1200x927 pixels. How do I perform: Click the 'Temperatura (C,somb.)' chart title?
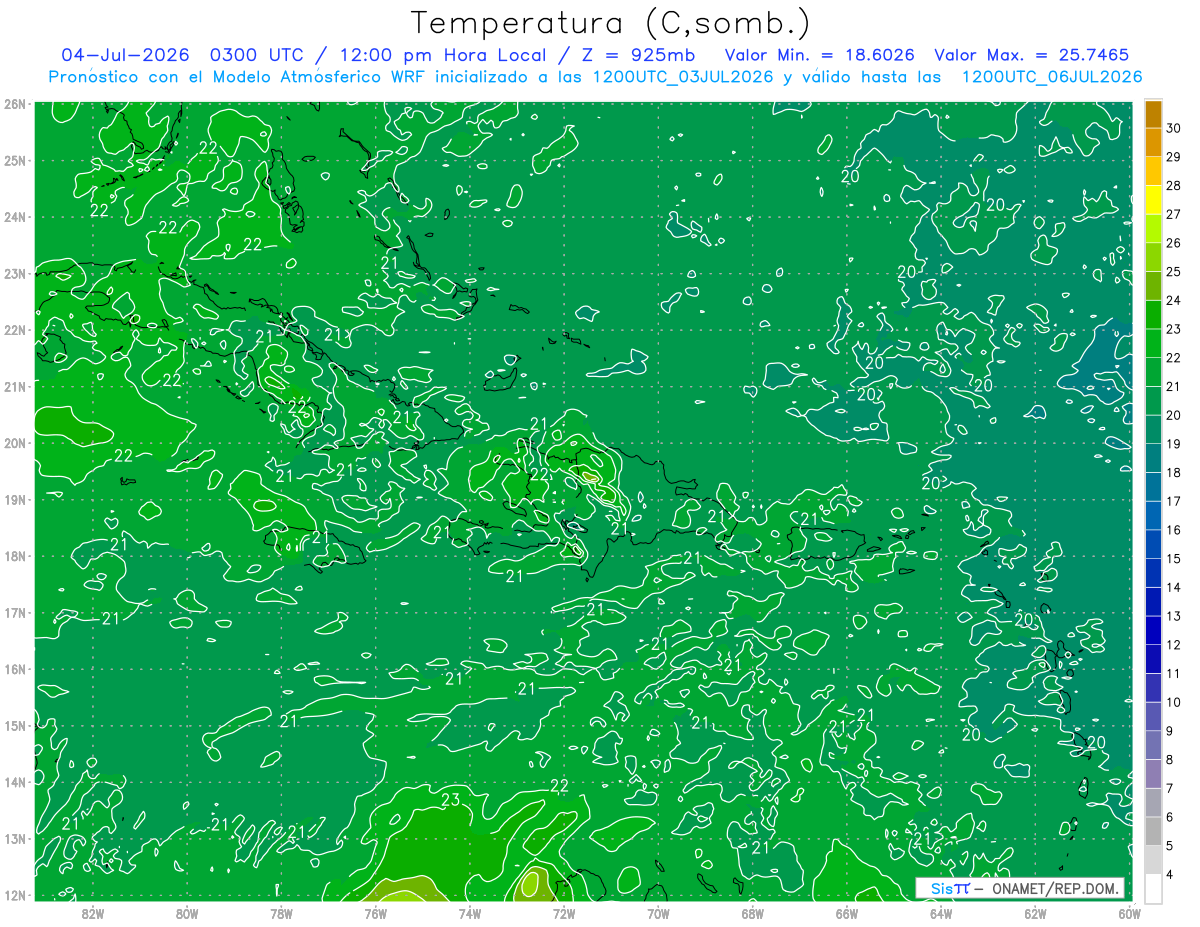(611, 23)
